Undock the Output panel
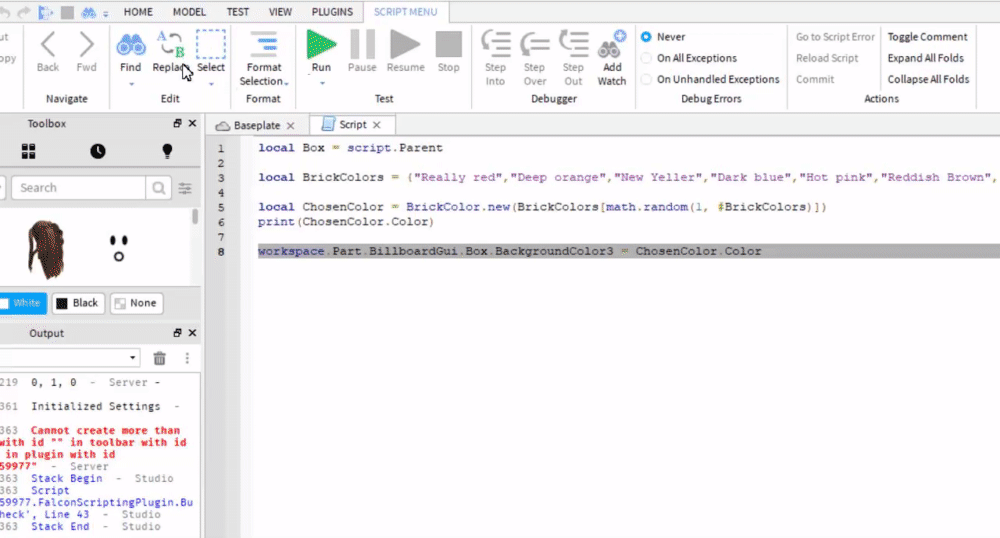 pos(177,333)
